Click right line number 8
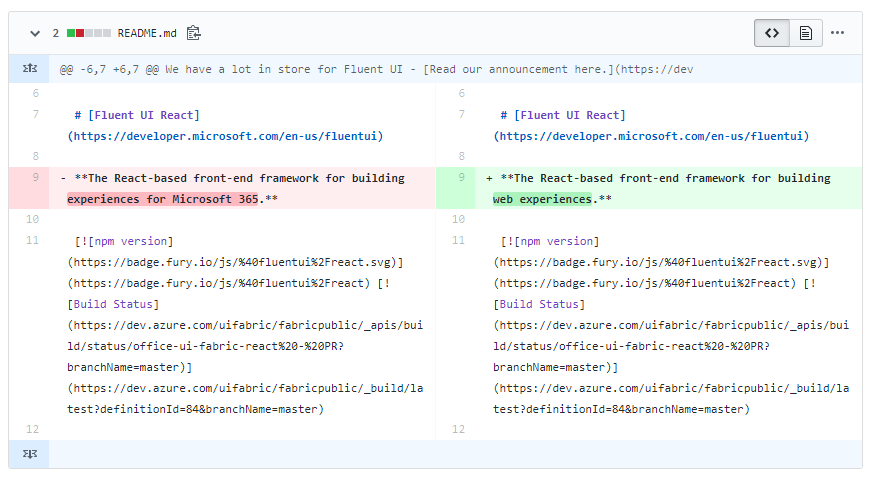This screenshot has height=478, width=870. (461, 156)
